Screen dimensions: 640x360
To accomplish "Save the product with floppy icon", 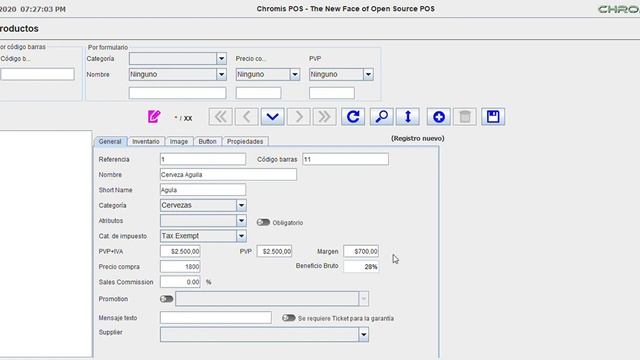I will [x=493, y=117].
